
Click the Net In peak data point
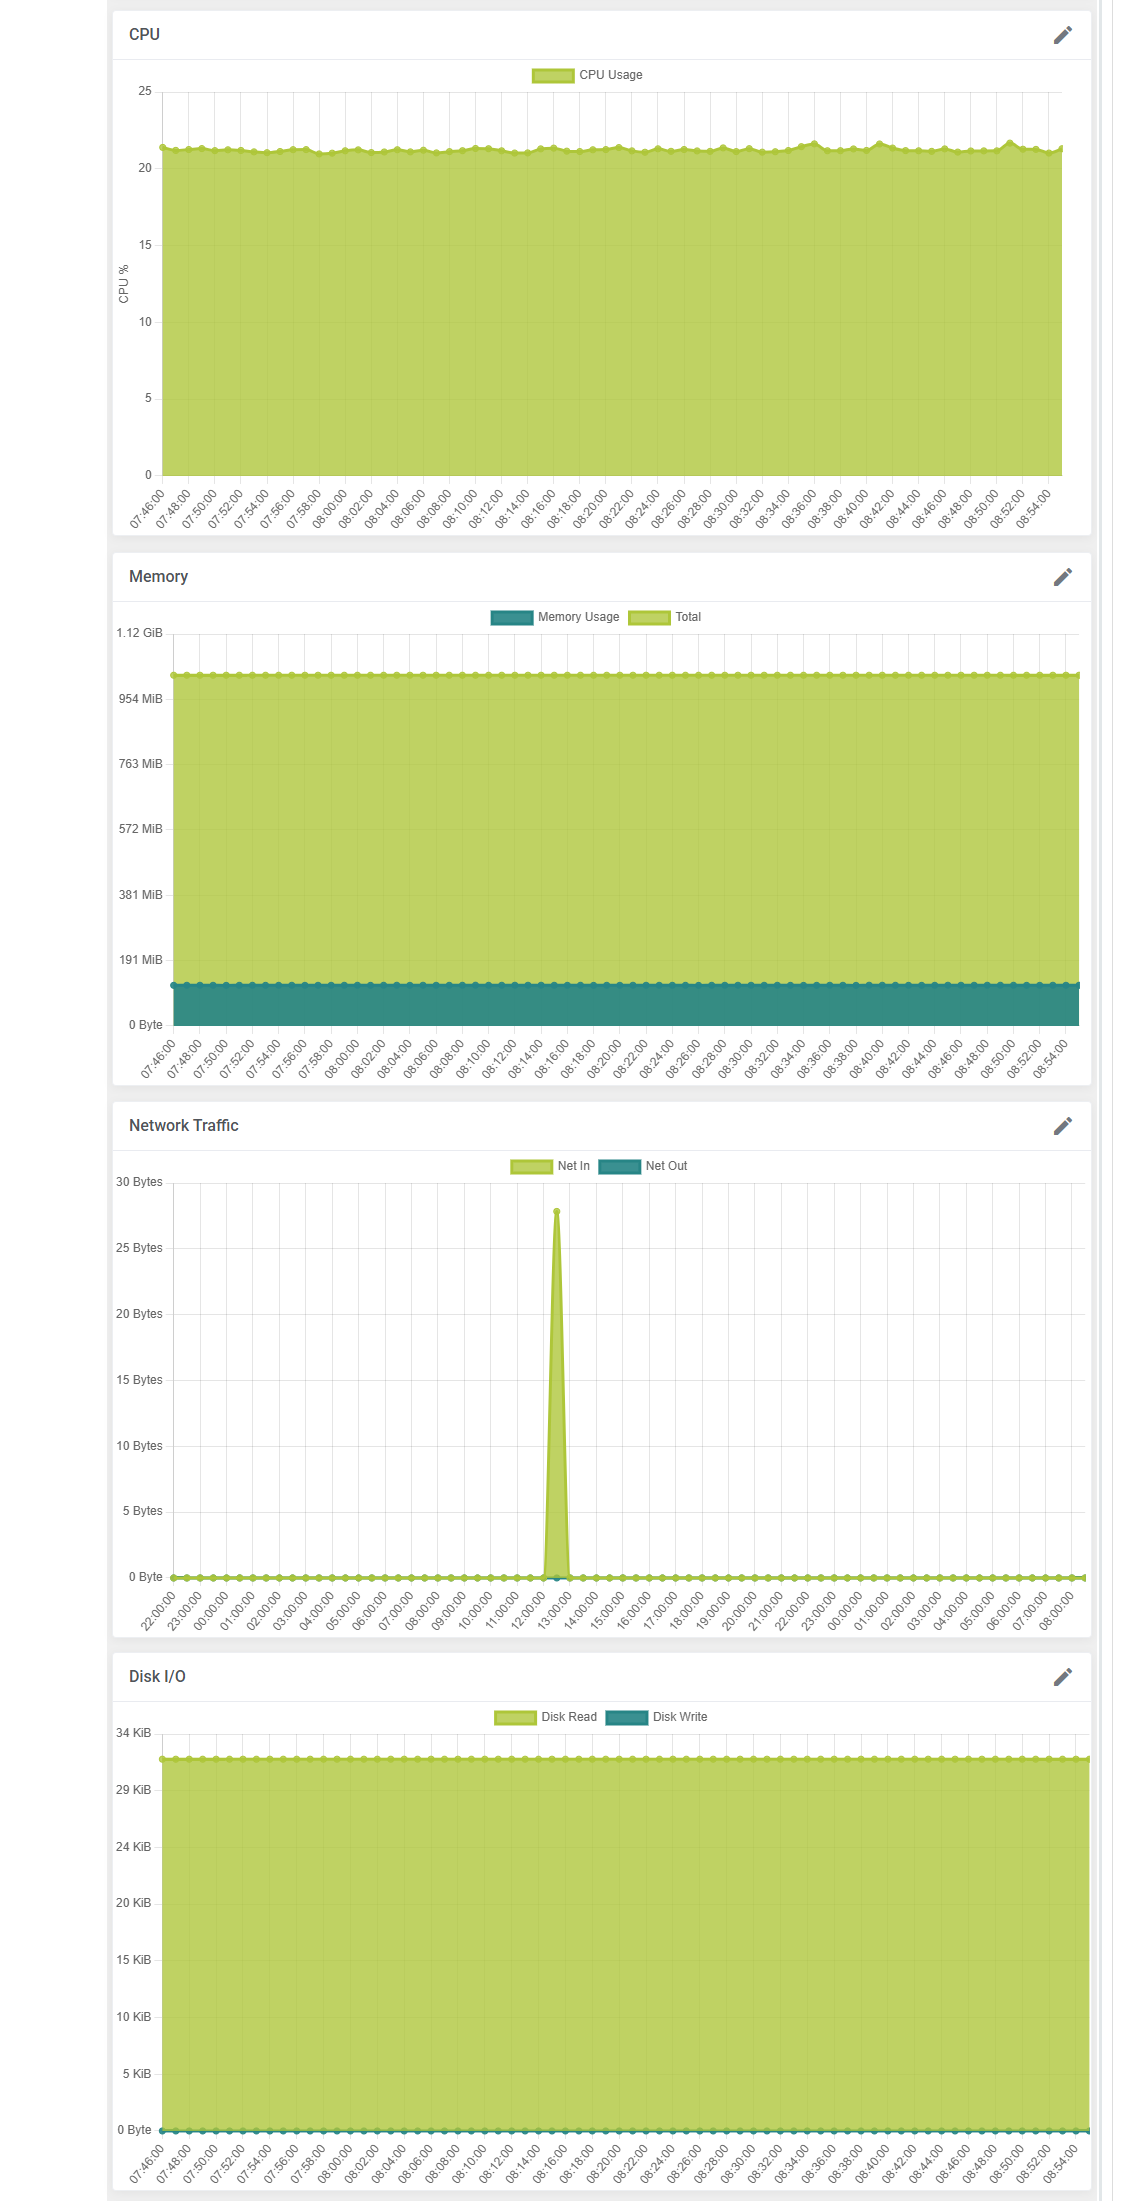pos(557,1211)
